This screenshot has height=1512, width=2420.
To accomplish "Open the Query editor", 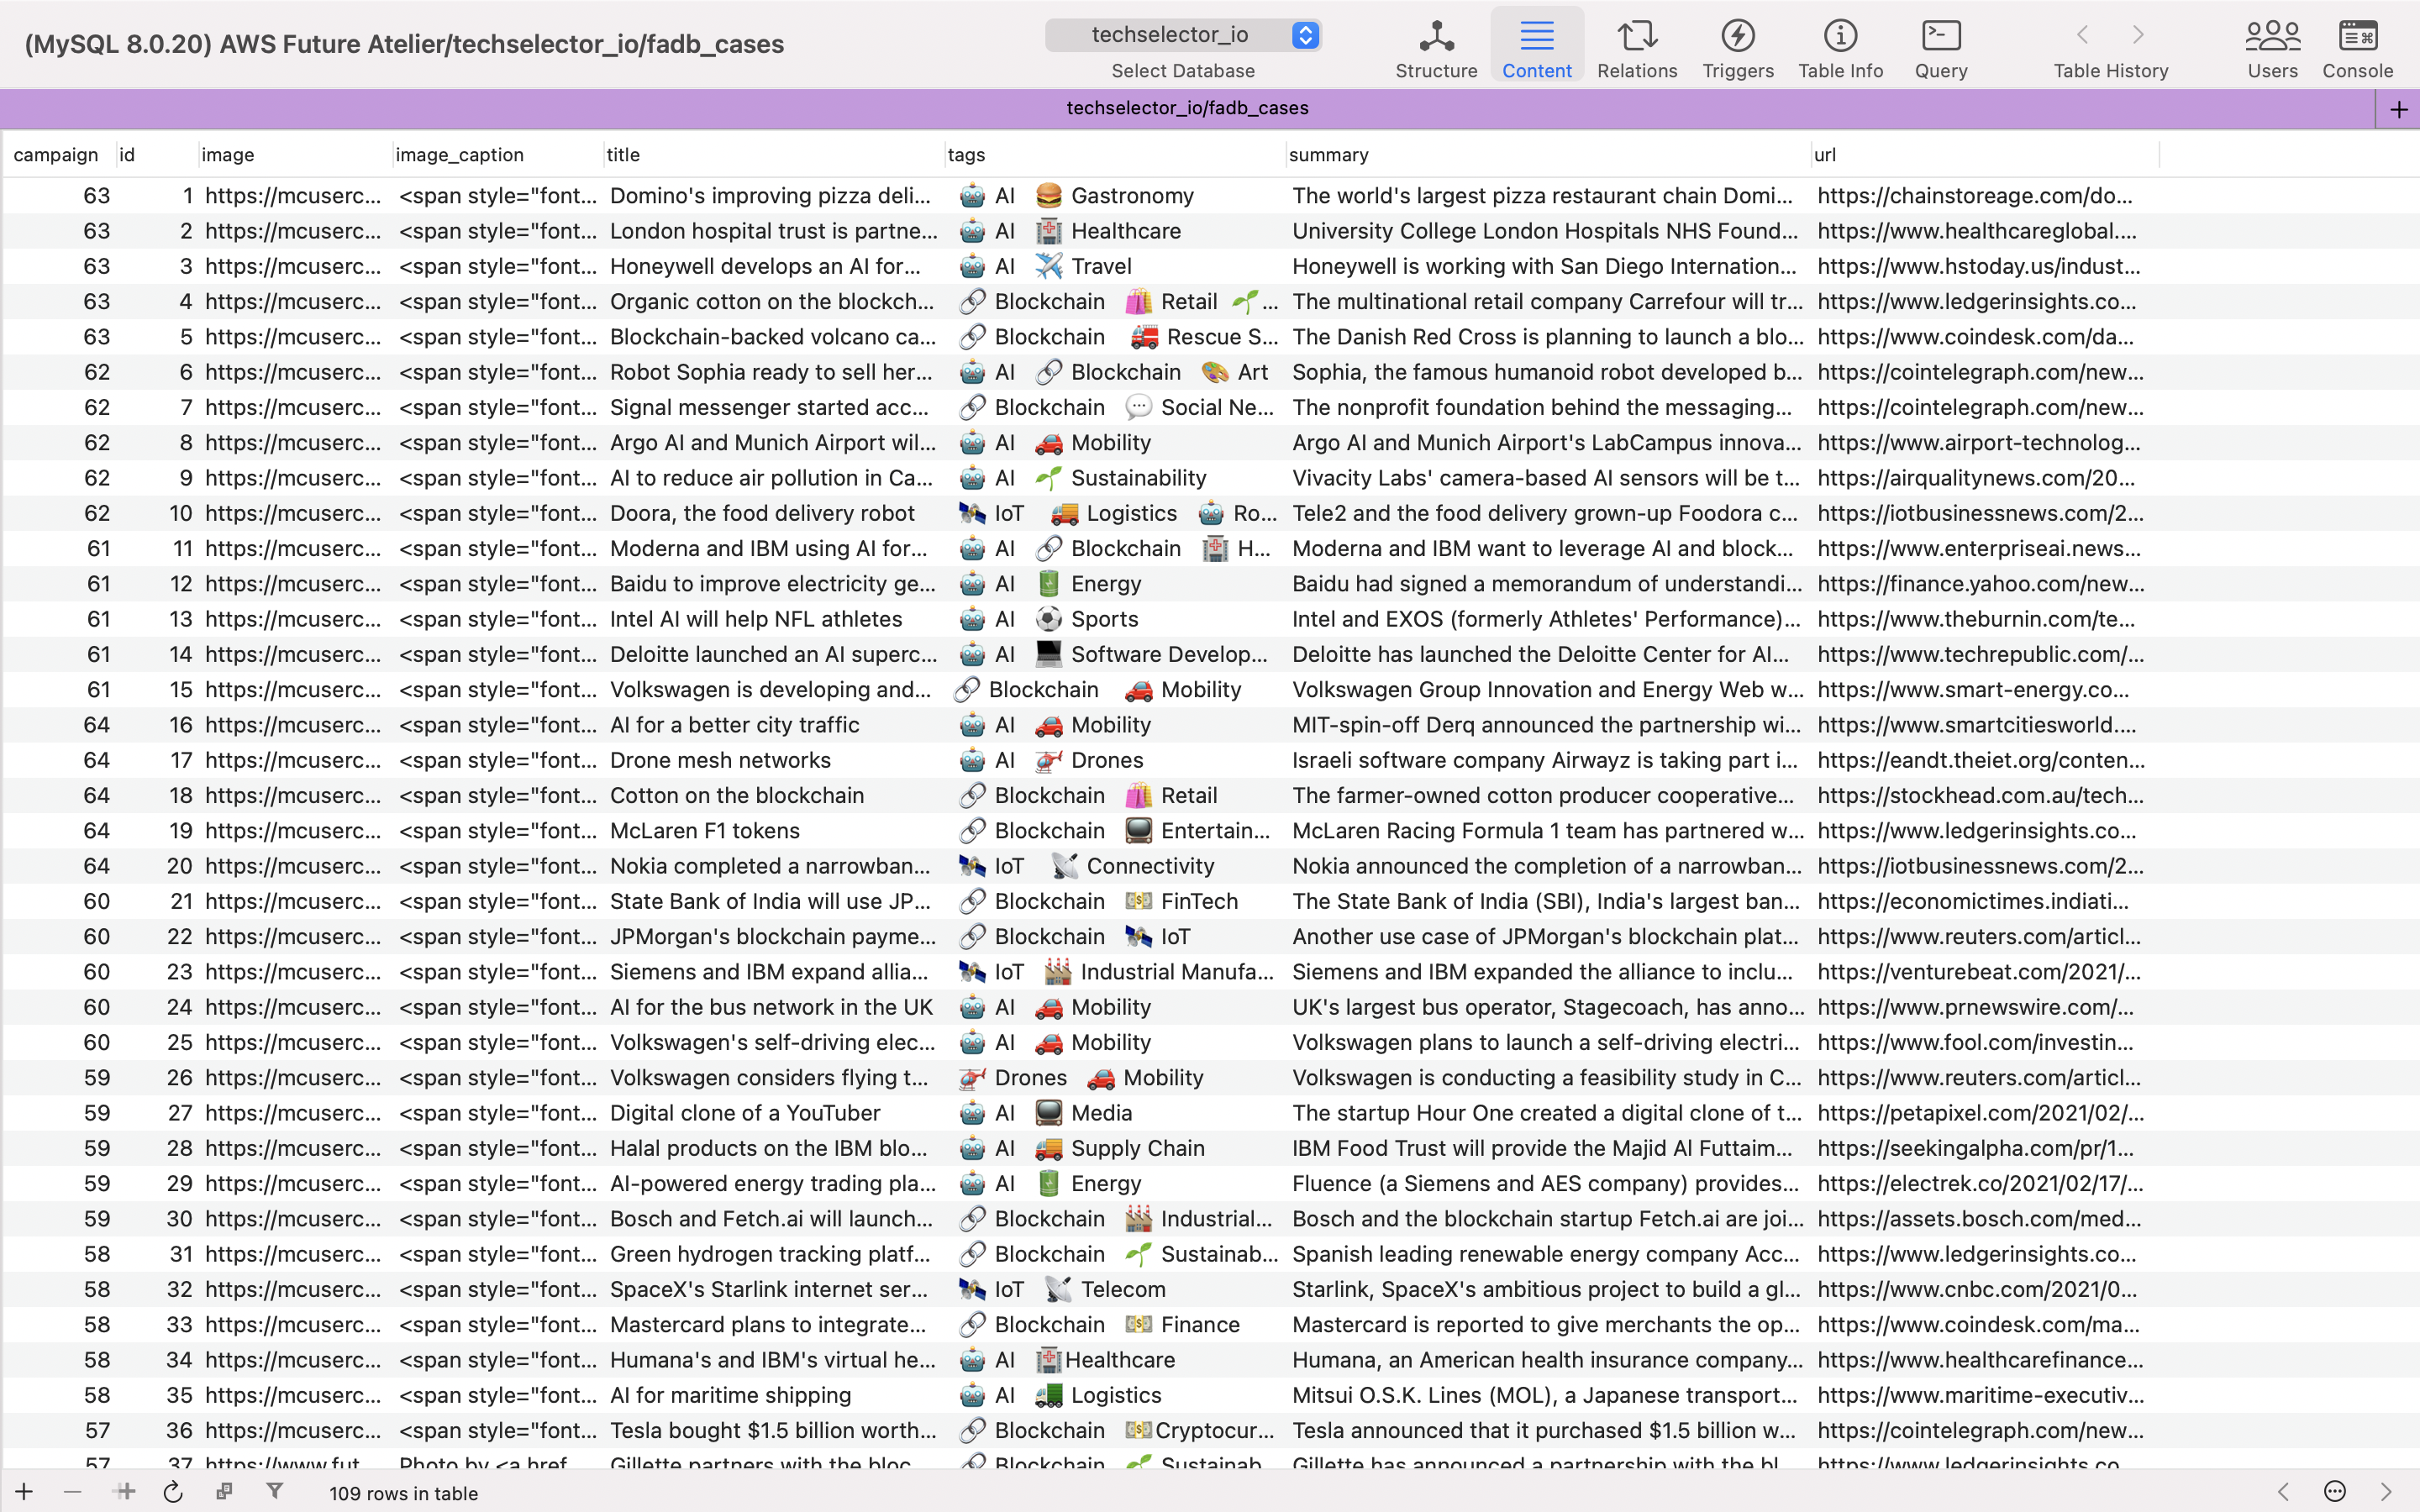I will point(1941,48).
